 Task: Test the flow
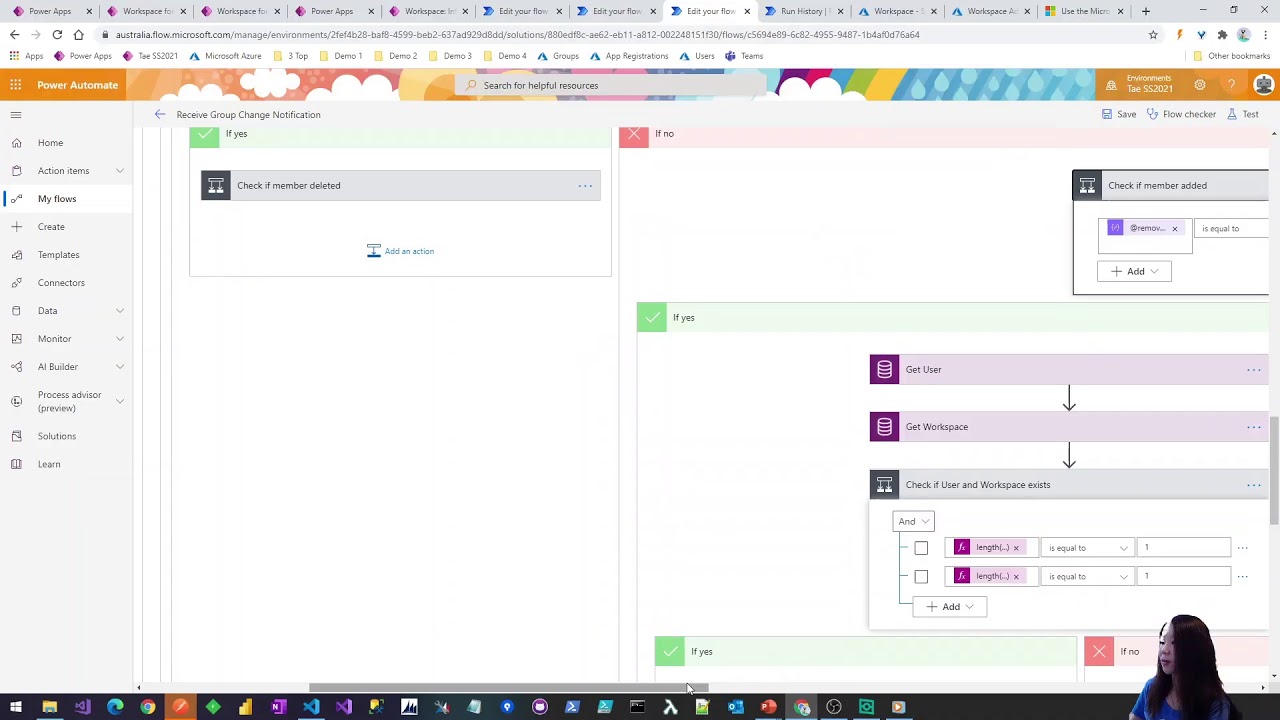click(x=1243, y=114)
